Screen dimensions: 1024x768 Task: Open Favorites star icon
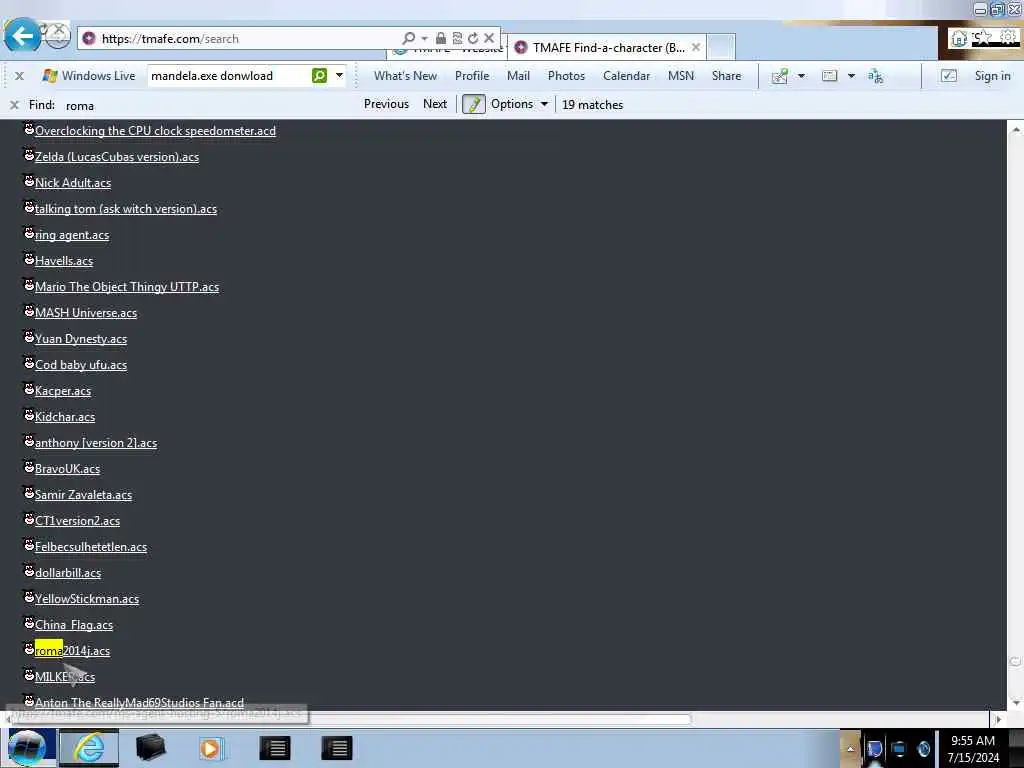[x=983, y=38]
